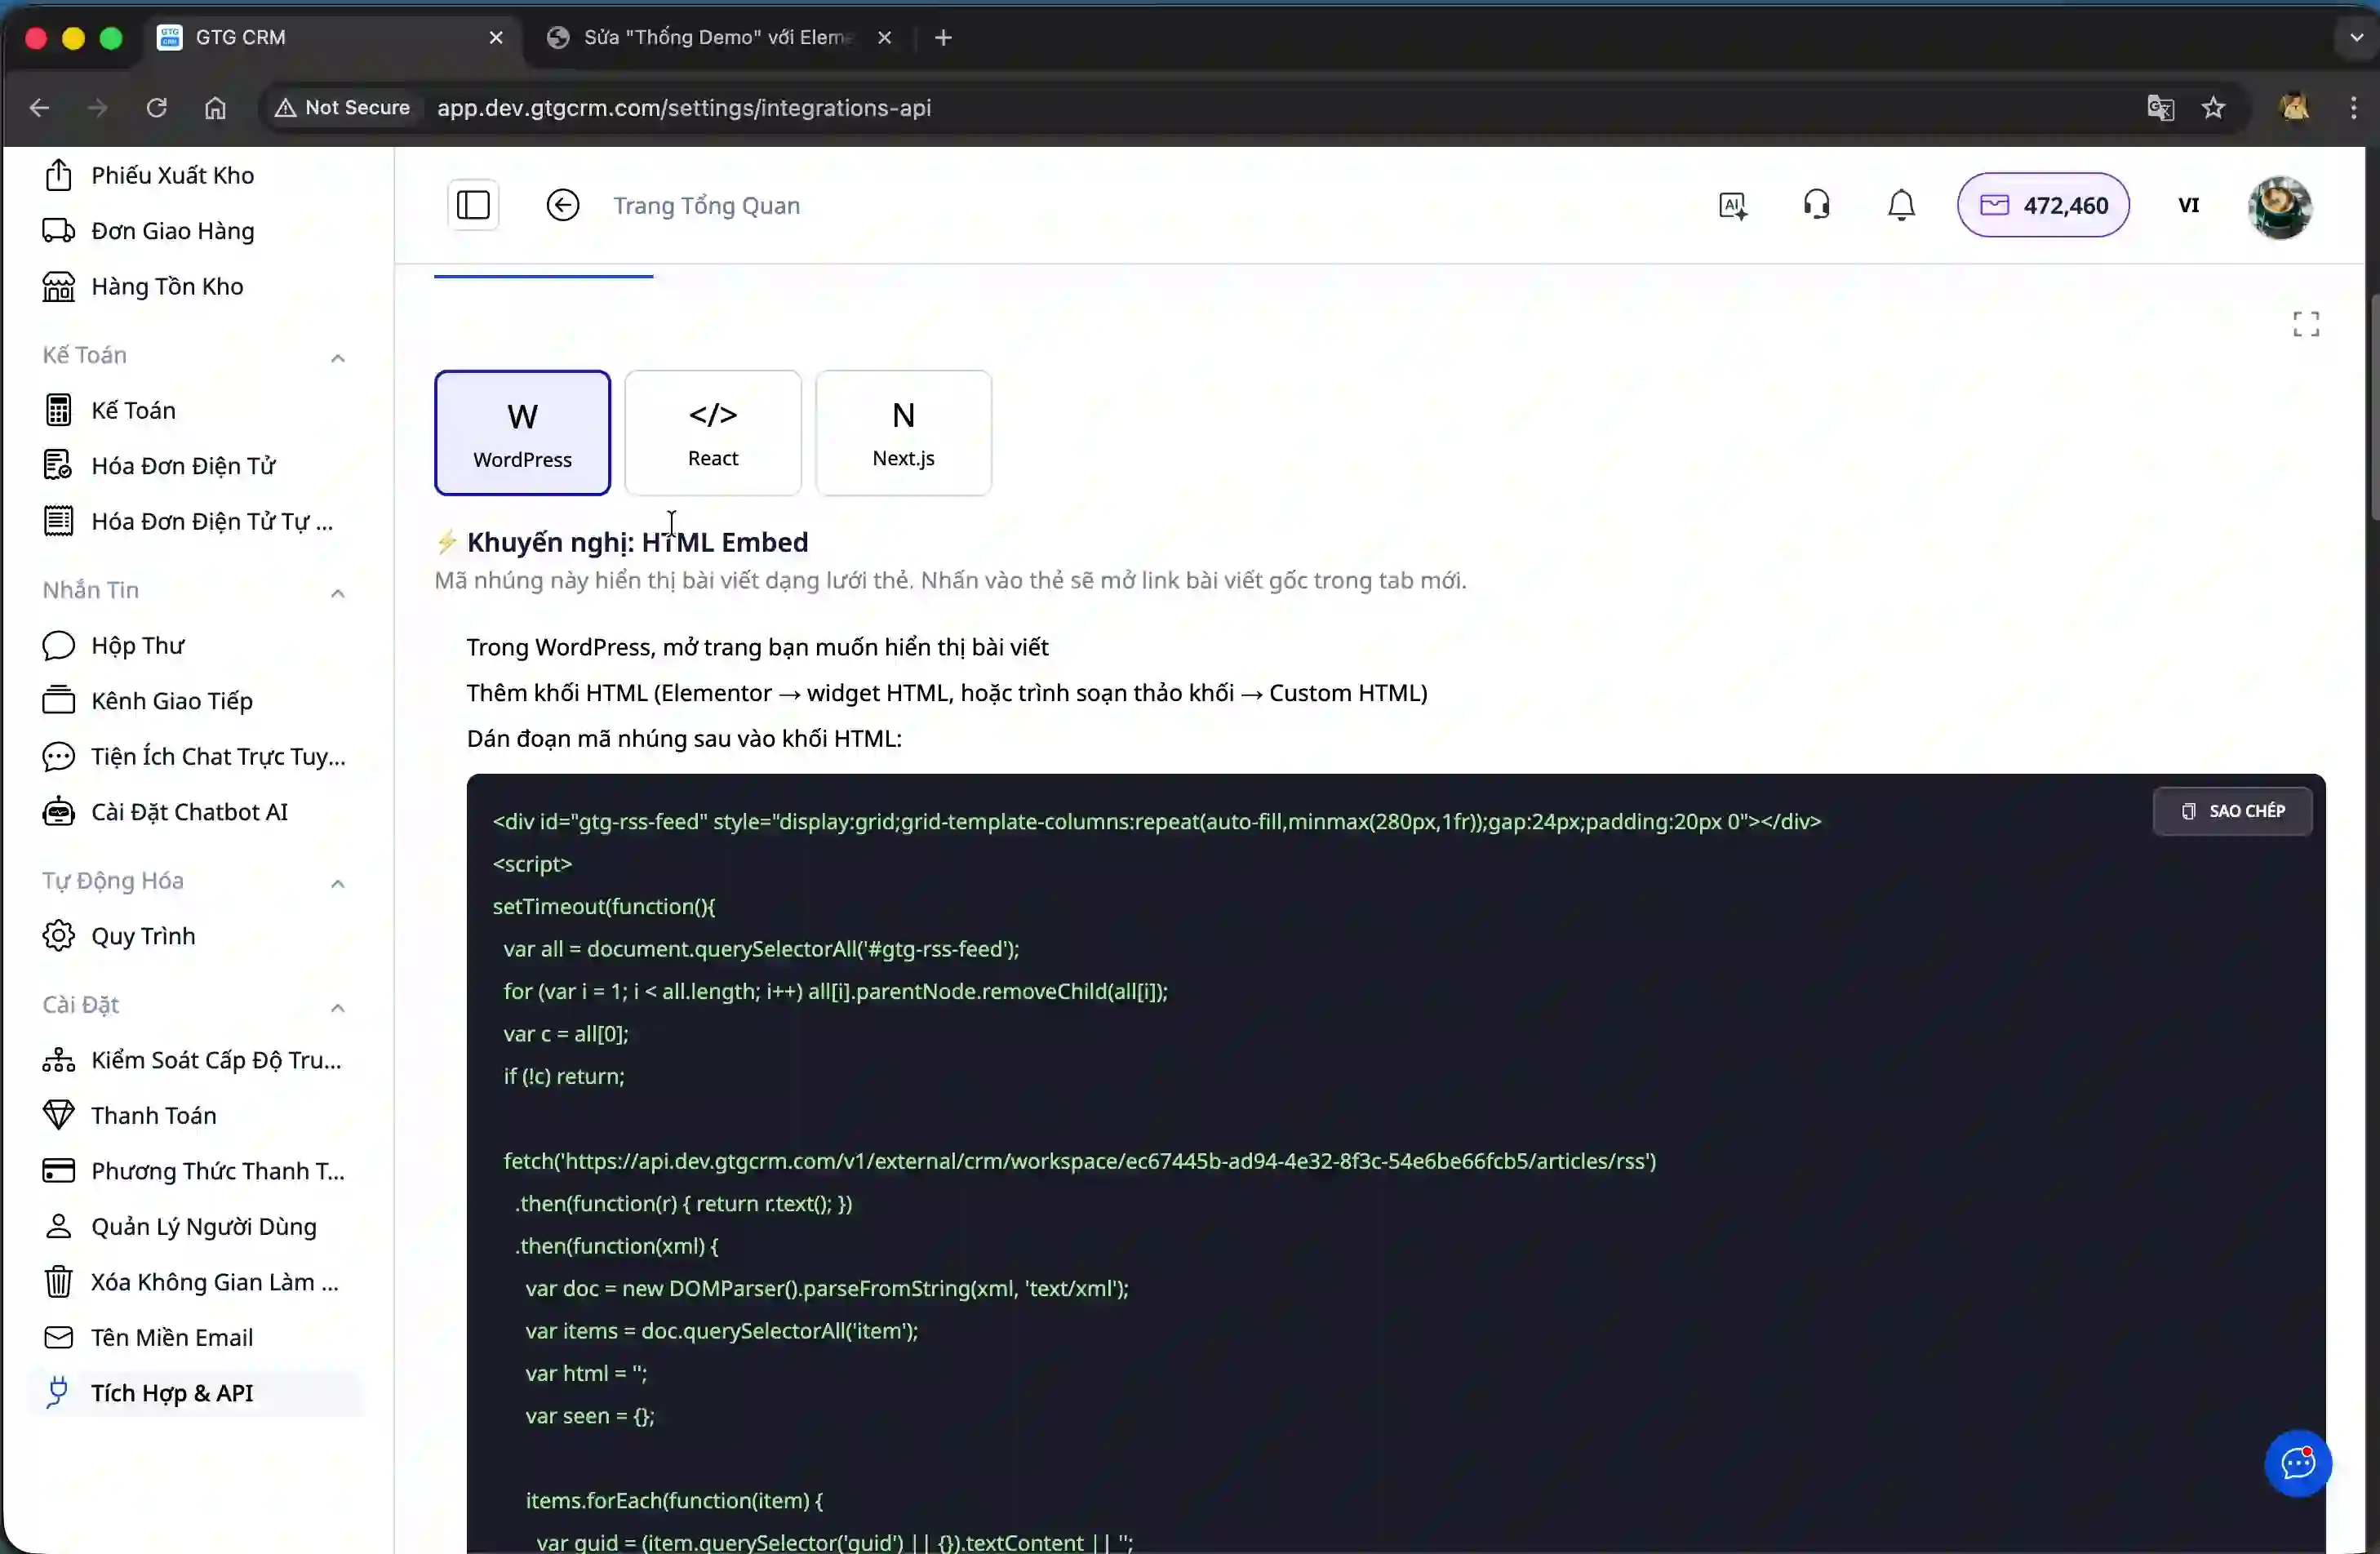Open Cài Đặt Chatbot AI in sidebar
Viewport: 2380px width, 1554px height.
[189, 812]
